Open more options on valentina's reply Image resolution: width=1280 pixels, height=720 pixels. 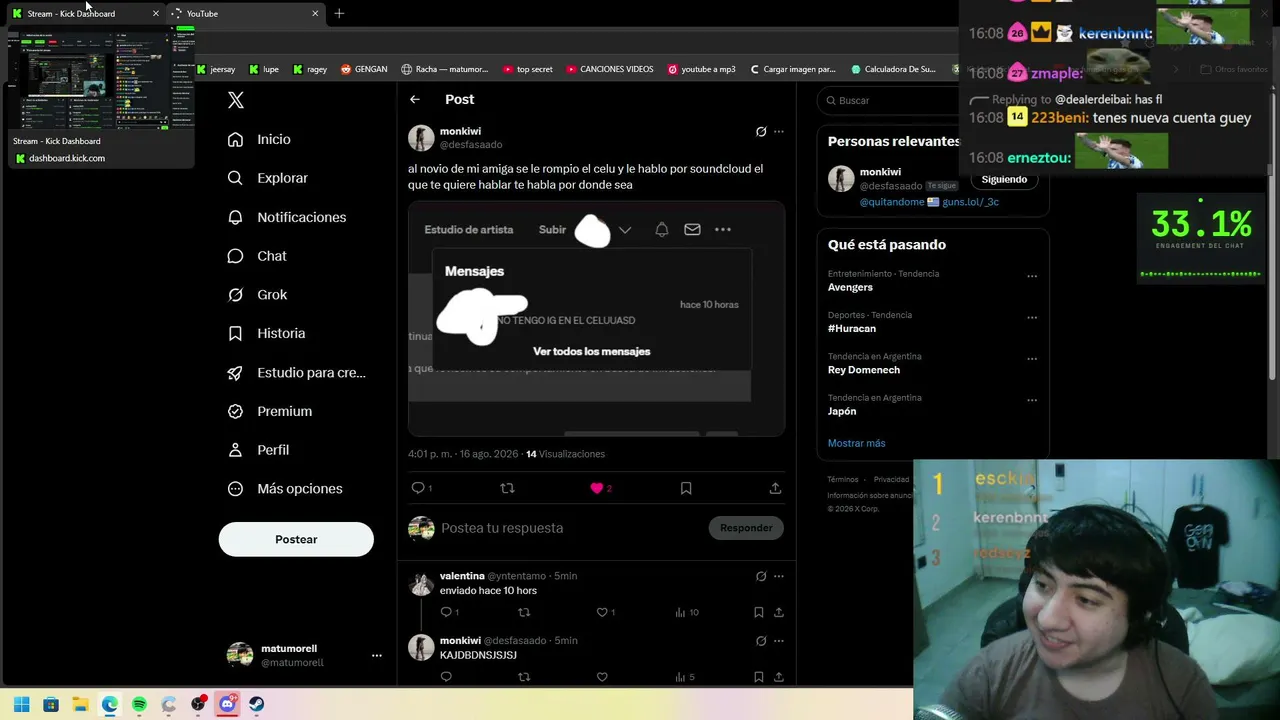click(x=779, y=576)
